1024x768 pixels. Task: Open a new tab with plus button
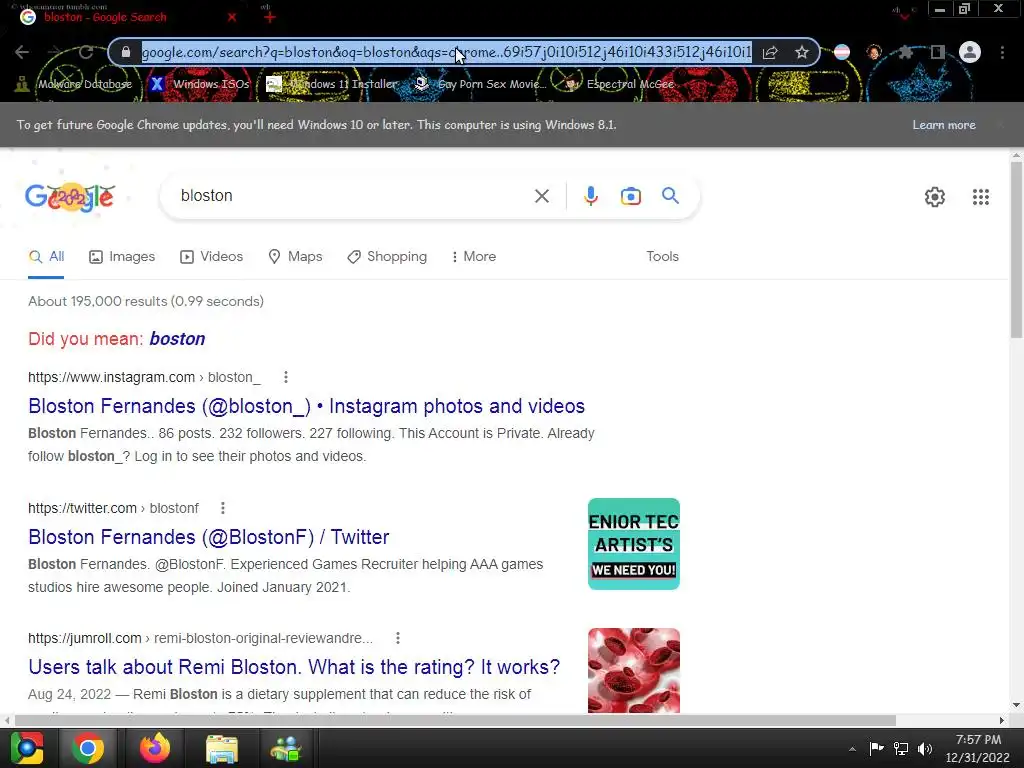tap(270, 17)
